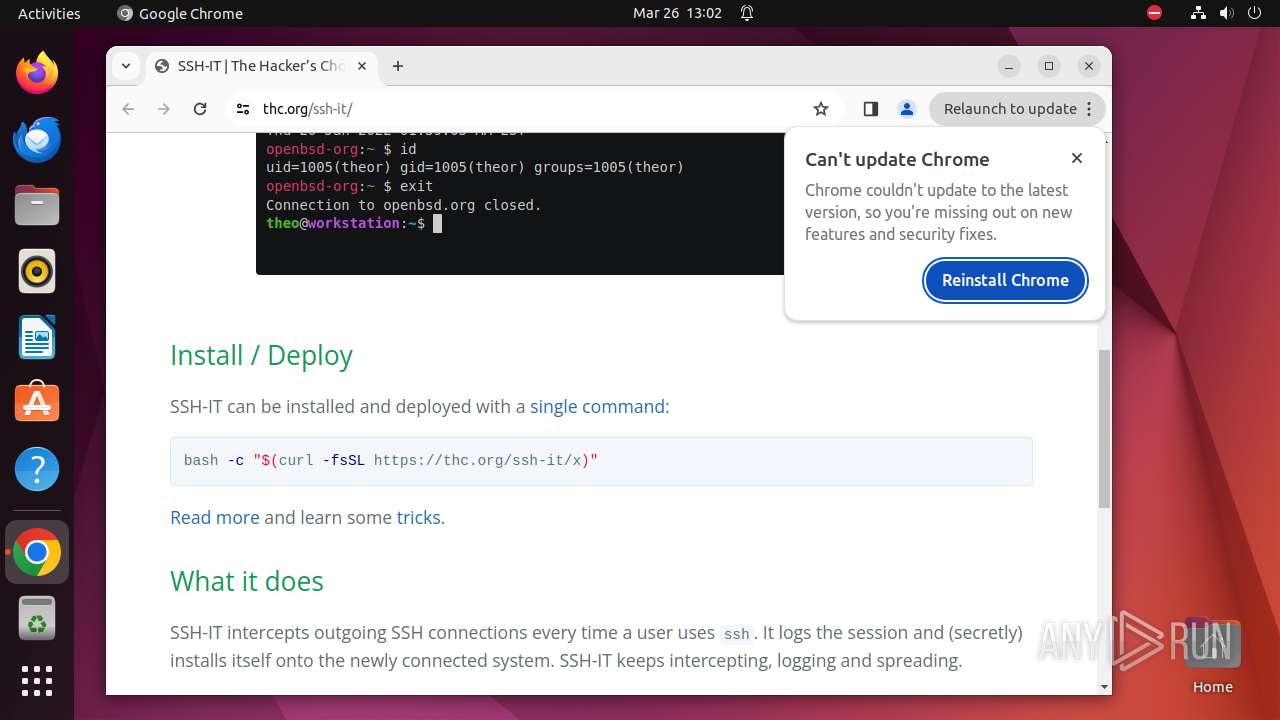Viewport: 1280px width, 720px height.
Task: Click Reinstall Chrome button
Action: 1005,280
